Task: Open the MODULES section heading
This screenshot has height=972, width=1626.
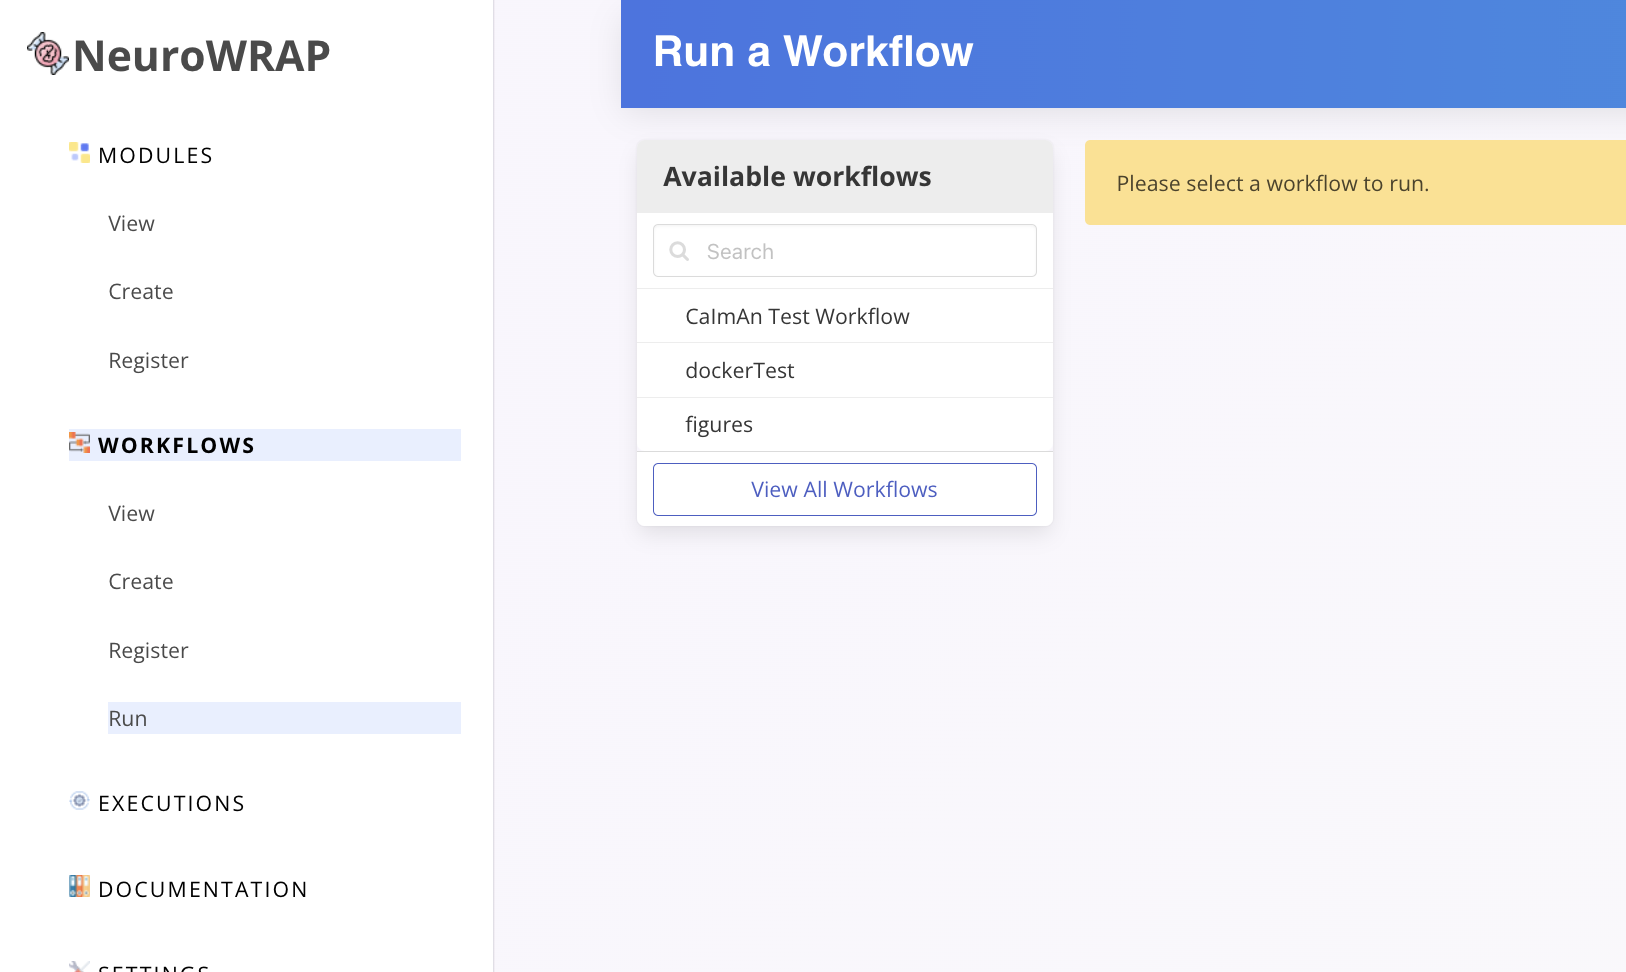Action: 155,156
